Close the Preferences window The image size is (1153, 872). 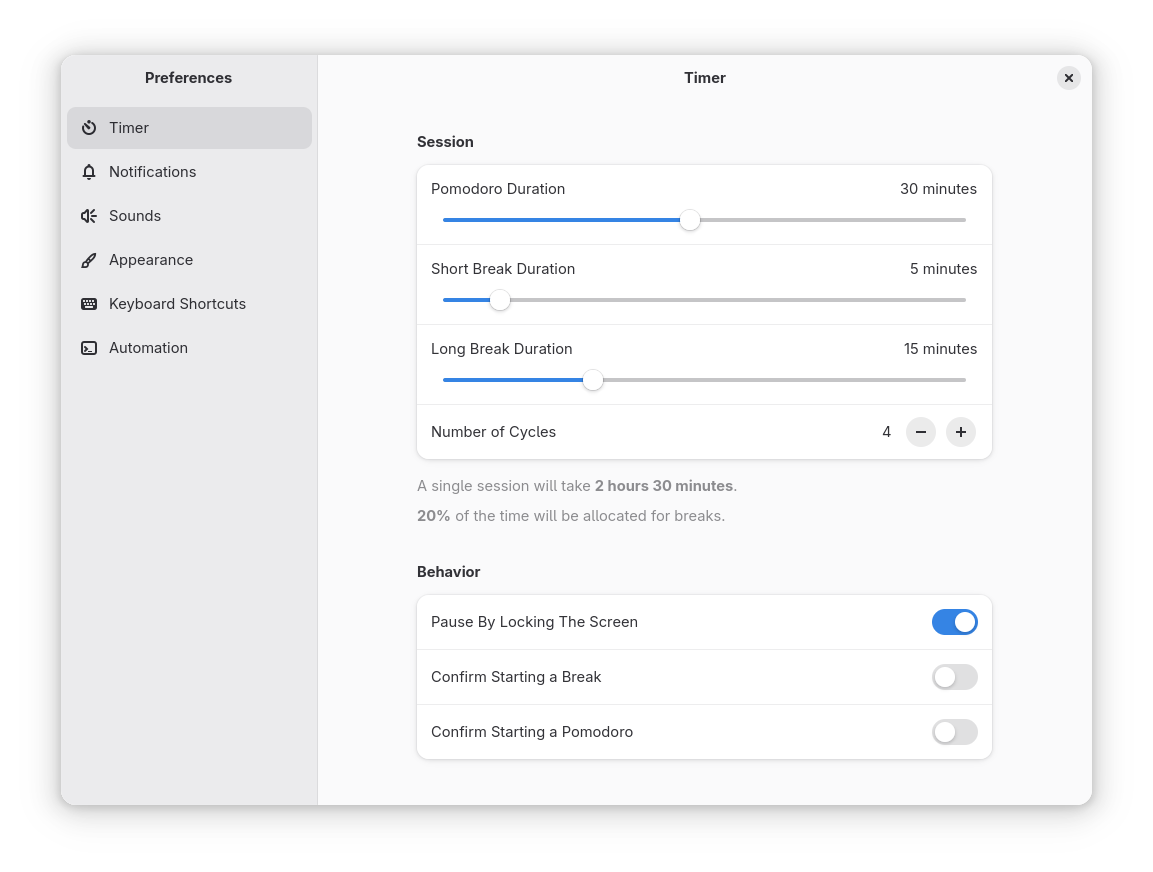(x=1068, y=78)
